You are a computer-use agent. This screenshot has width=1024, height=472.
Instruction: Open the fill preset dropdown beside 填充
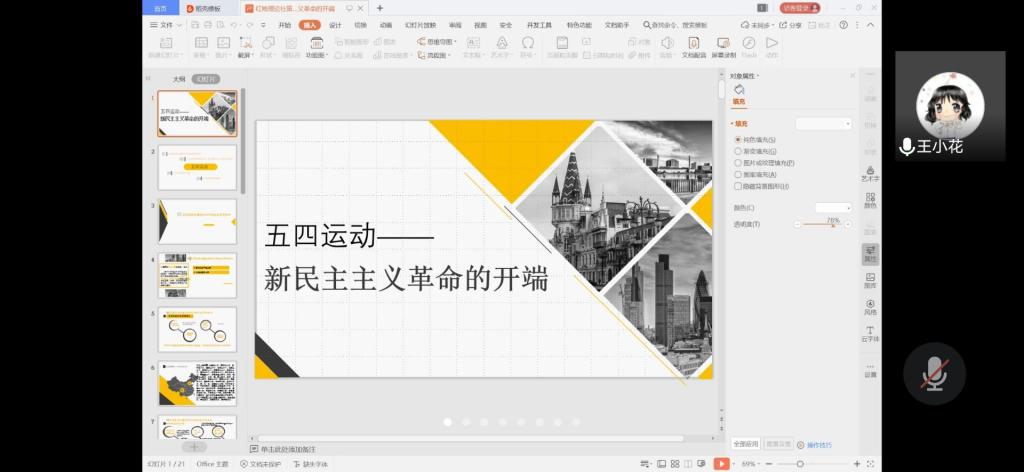tap(823, 124)
